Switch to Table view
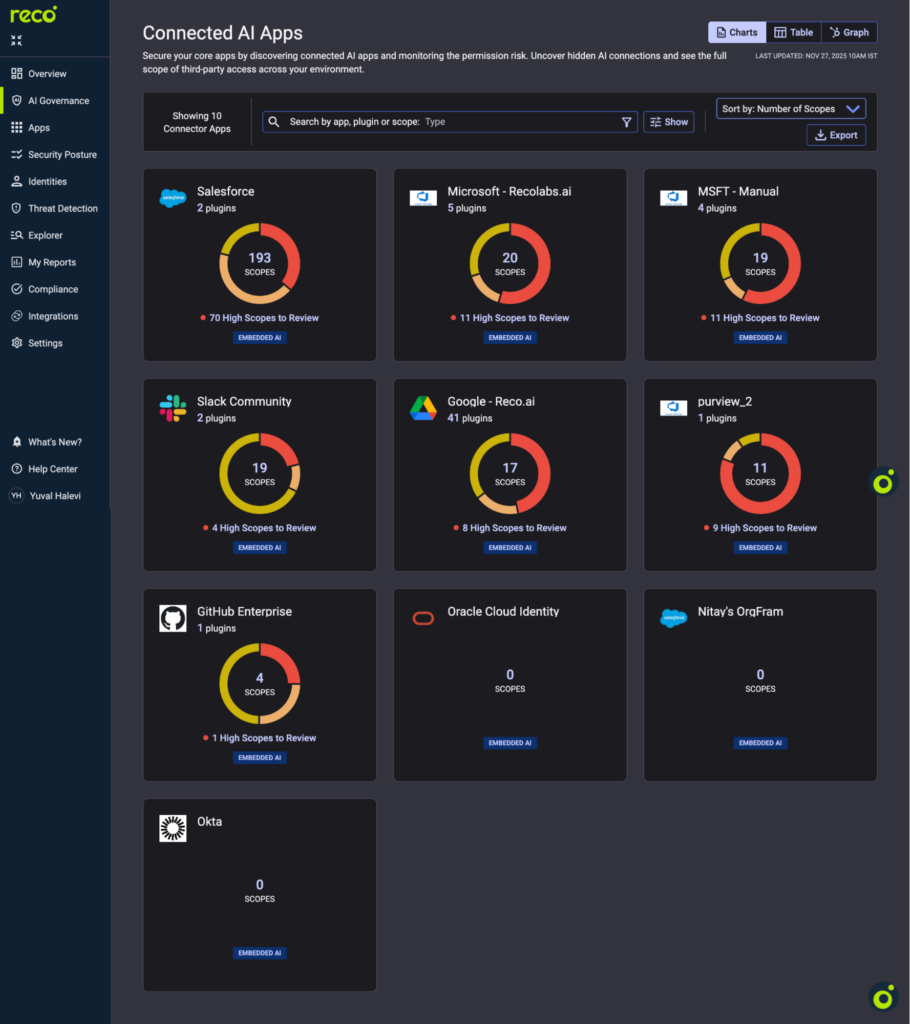This screenshot has width=910, height=1024. [x=794, y=33]
